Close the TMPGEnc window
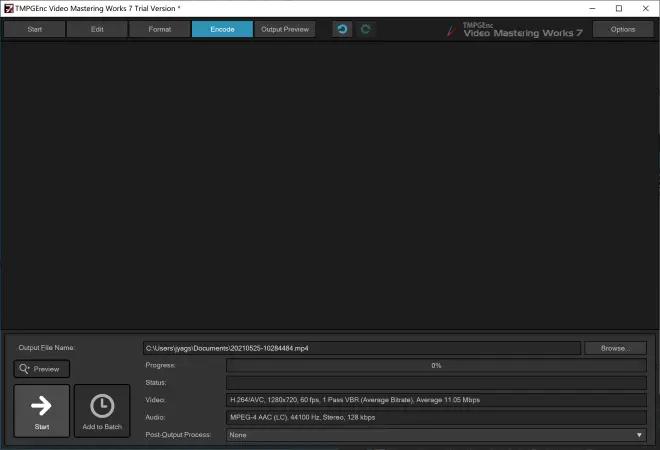The width and height of the screenshot is (660, 450). (646, 8)
